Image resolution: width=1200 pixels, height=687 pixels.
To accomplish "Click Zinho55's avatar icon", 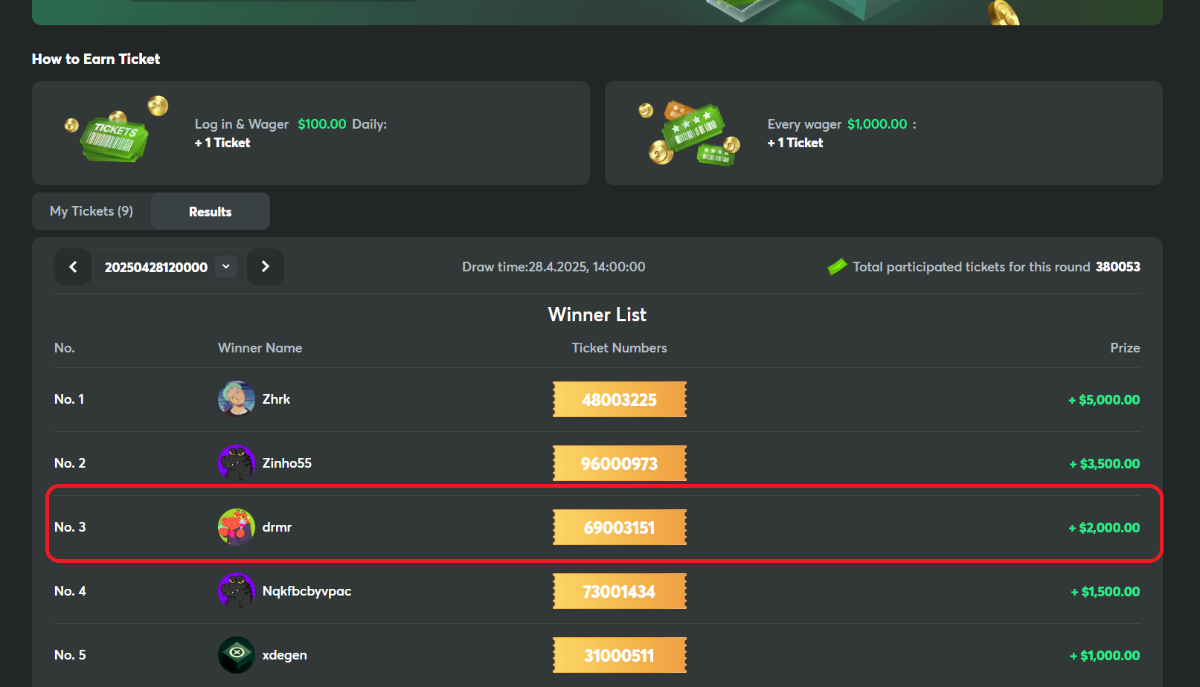I will click(x=236, y=463).
